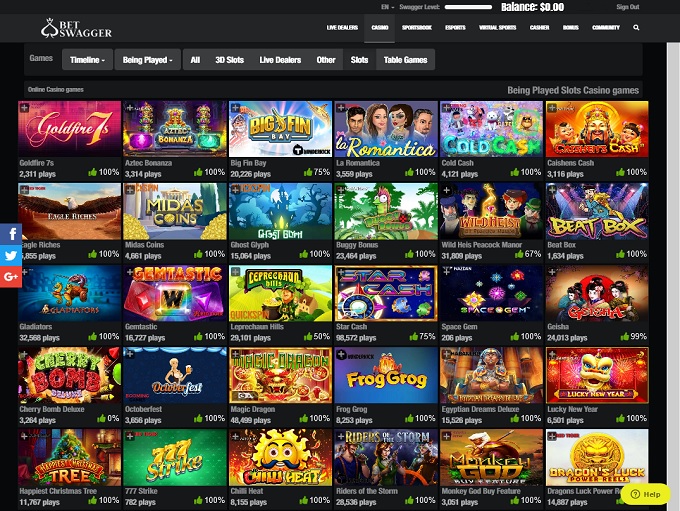Click the Facebook share icon
This screenshot has width=680, height=511.
11,234
